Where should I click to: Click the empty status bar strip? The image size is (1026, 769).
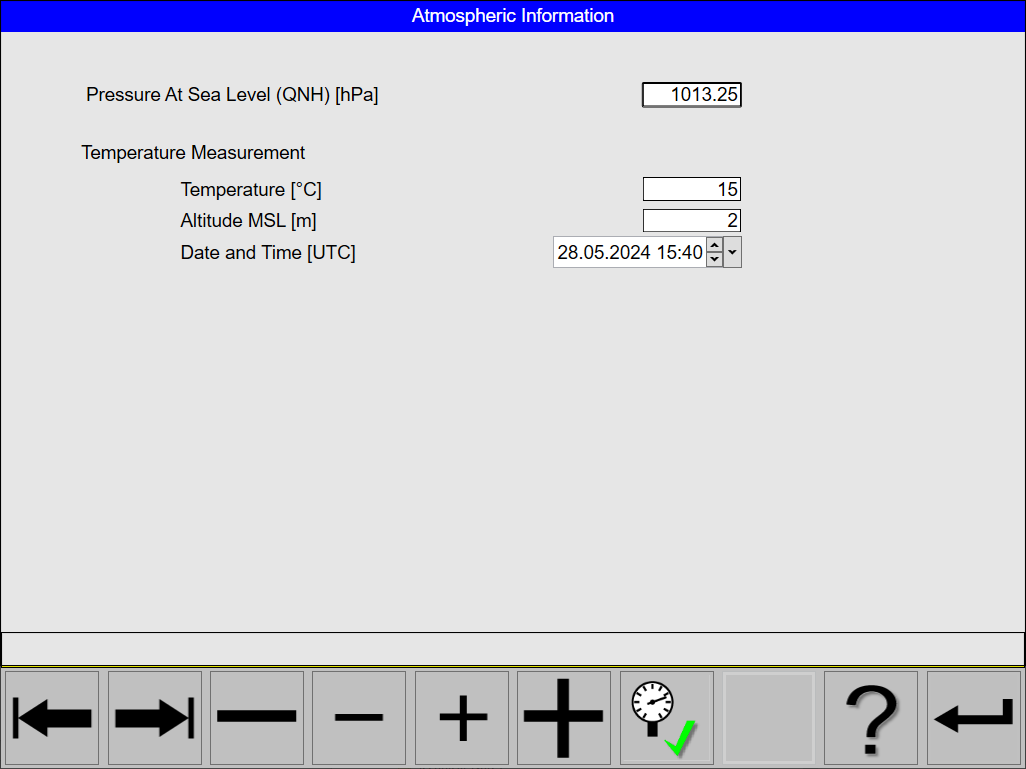click(513, 648)
